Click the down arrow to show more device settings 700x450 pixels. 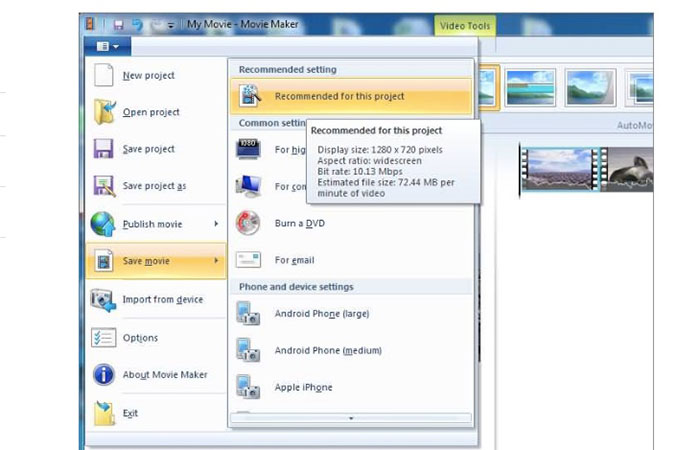tap(351, 418)
